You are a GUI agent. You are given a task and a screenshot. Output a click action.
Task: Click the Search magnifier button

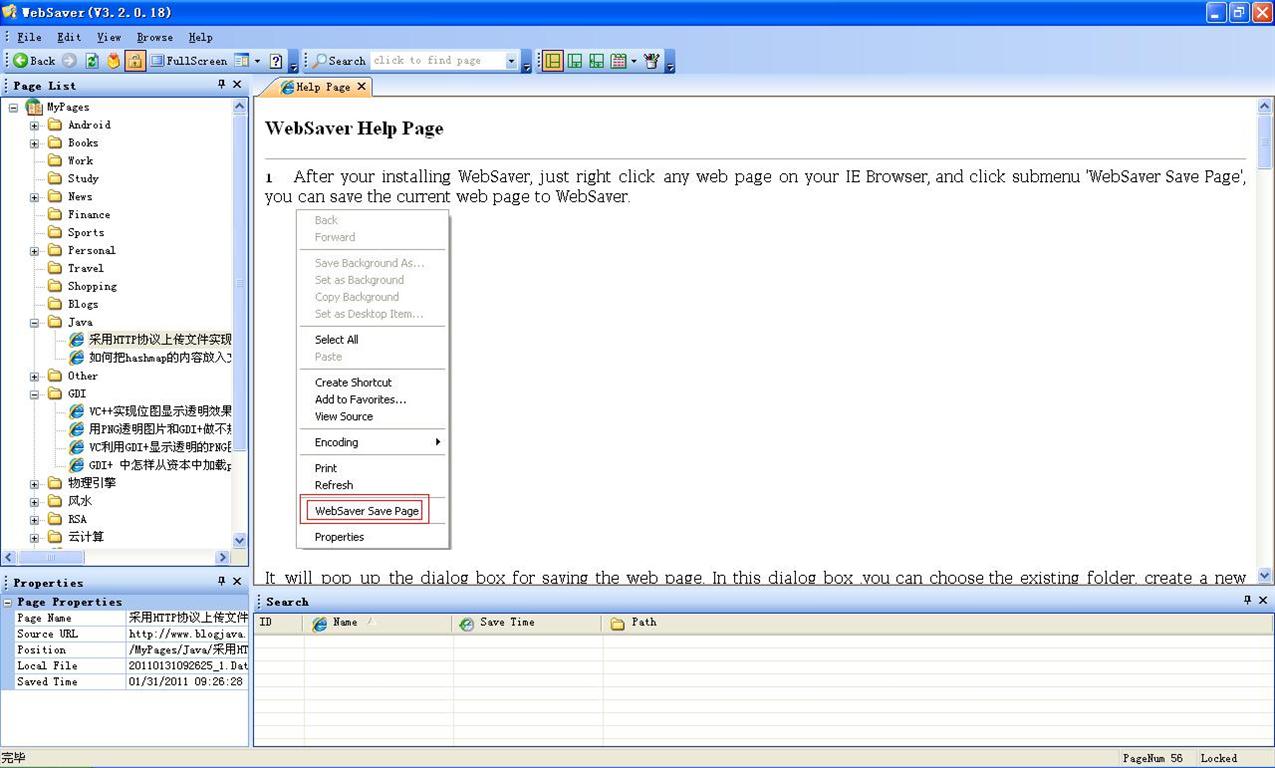tap(339, 61)
